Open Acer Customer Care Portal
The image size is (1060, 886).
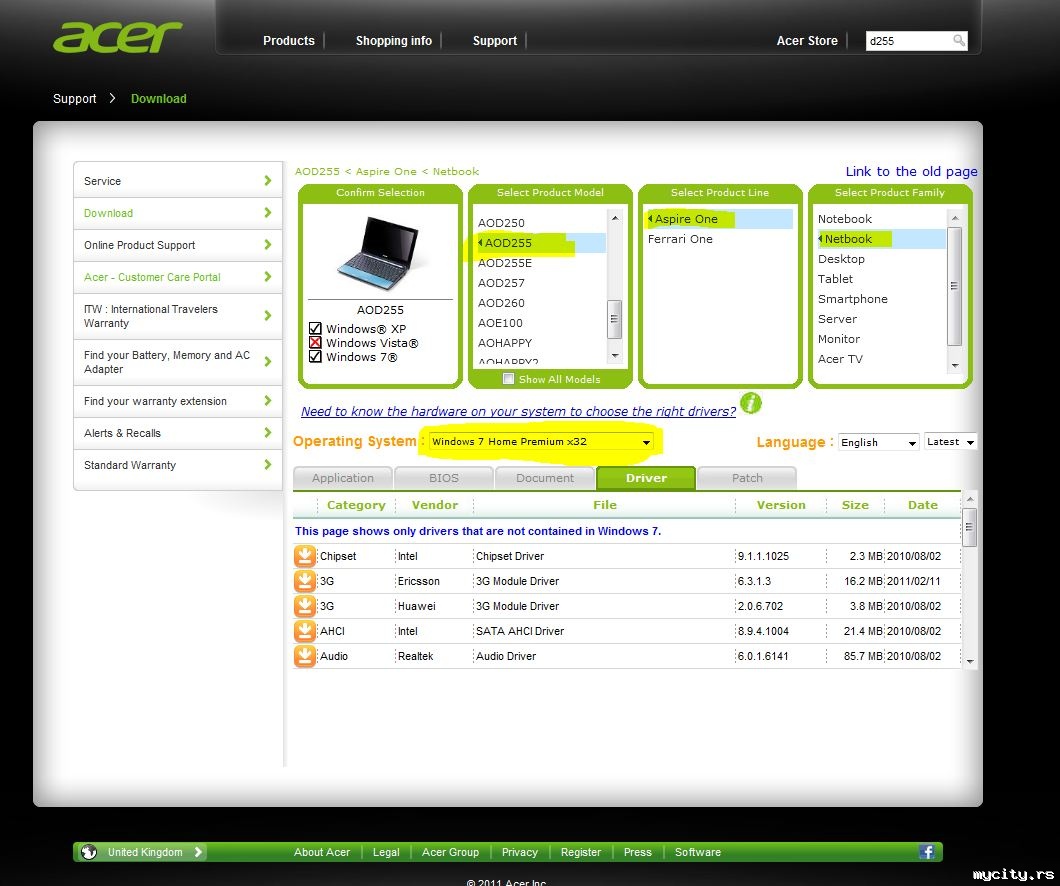click(x=178, y=277)
